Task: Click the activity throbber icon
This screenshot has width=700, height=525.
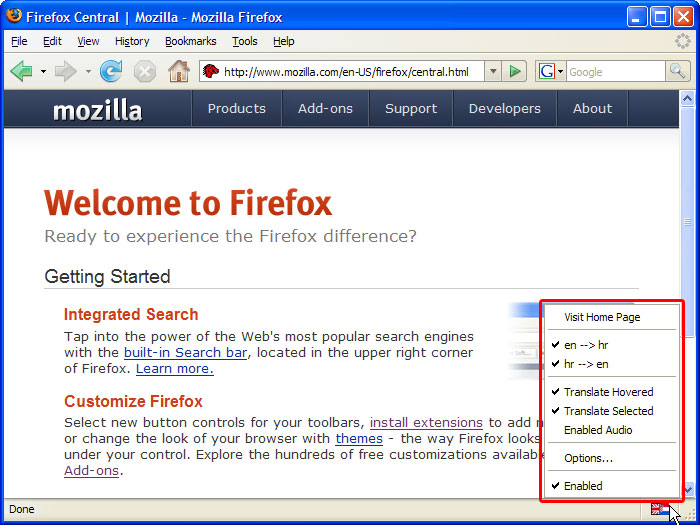Action: (x=683, y=41)
